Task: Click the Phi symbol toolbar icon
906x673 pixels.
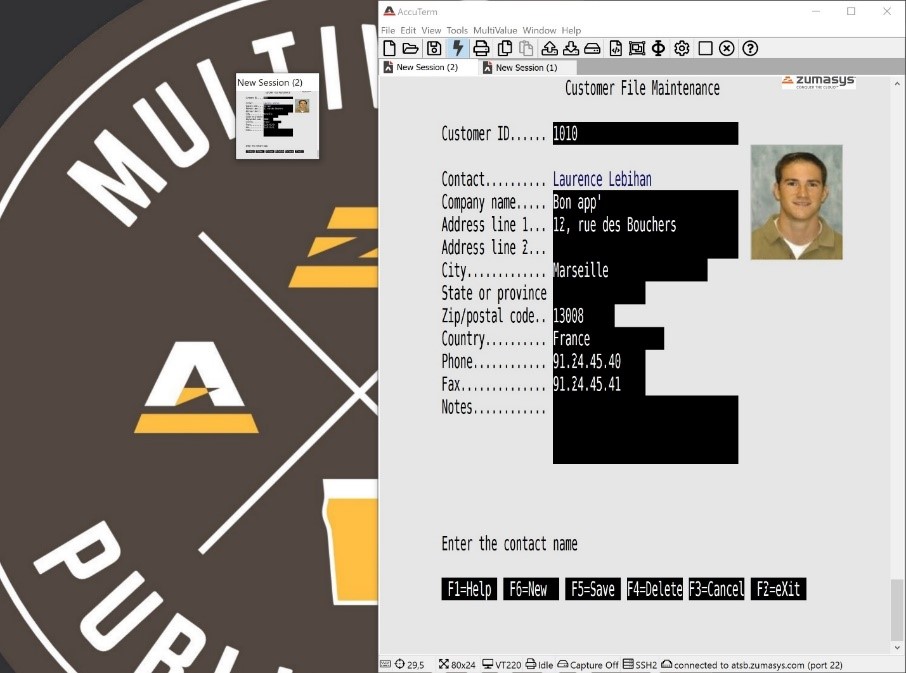Action: point(658,49)
